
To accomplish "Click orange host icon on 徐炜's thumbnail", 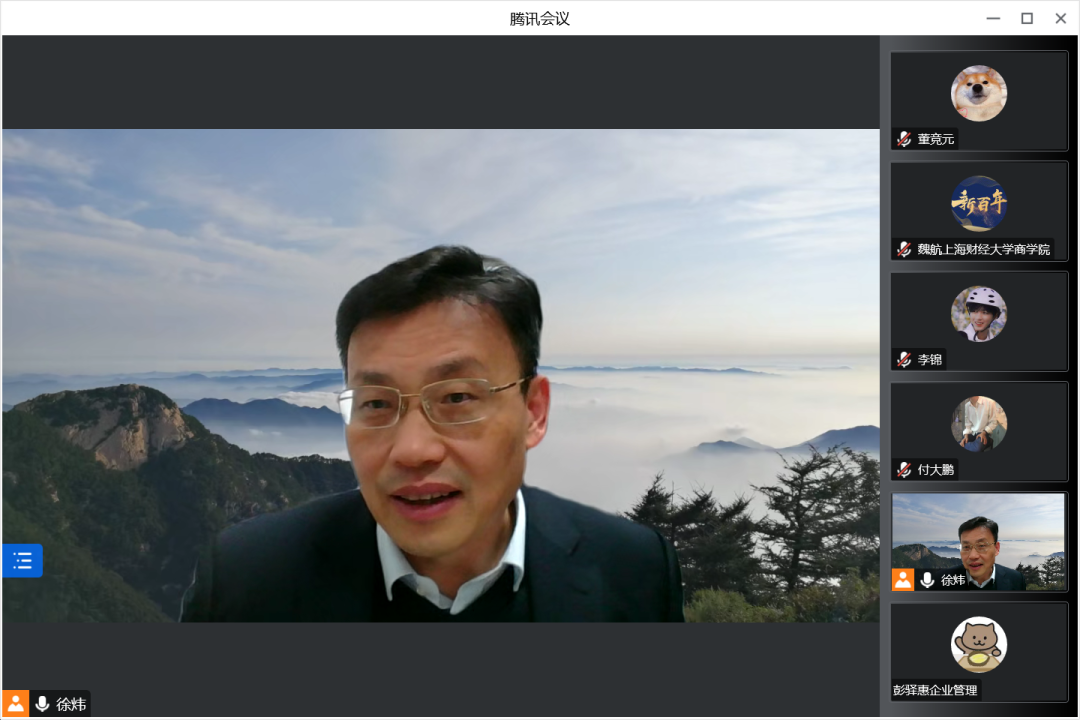I will point(903,580).
